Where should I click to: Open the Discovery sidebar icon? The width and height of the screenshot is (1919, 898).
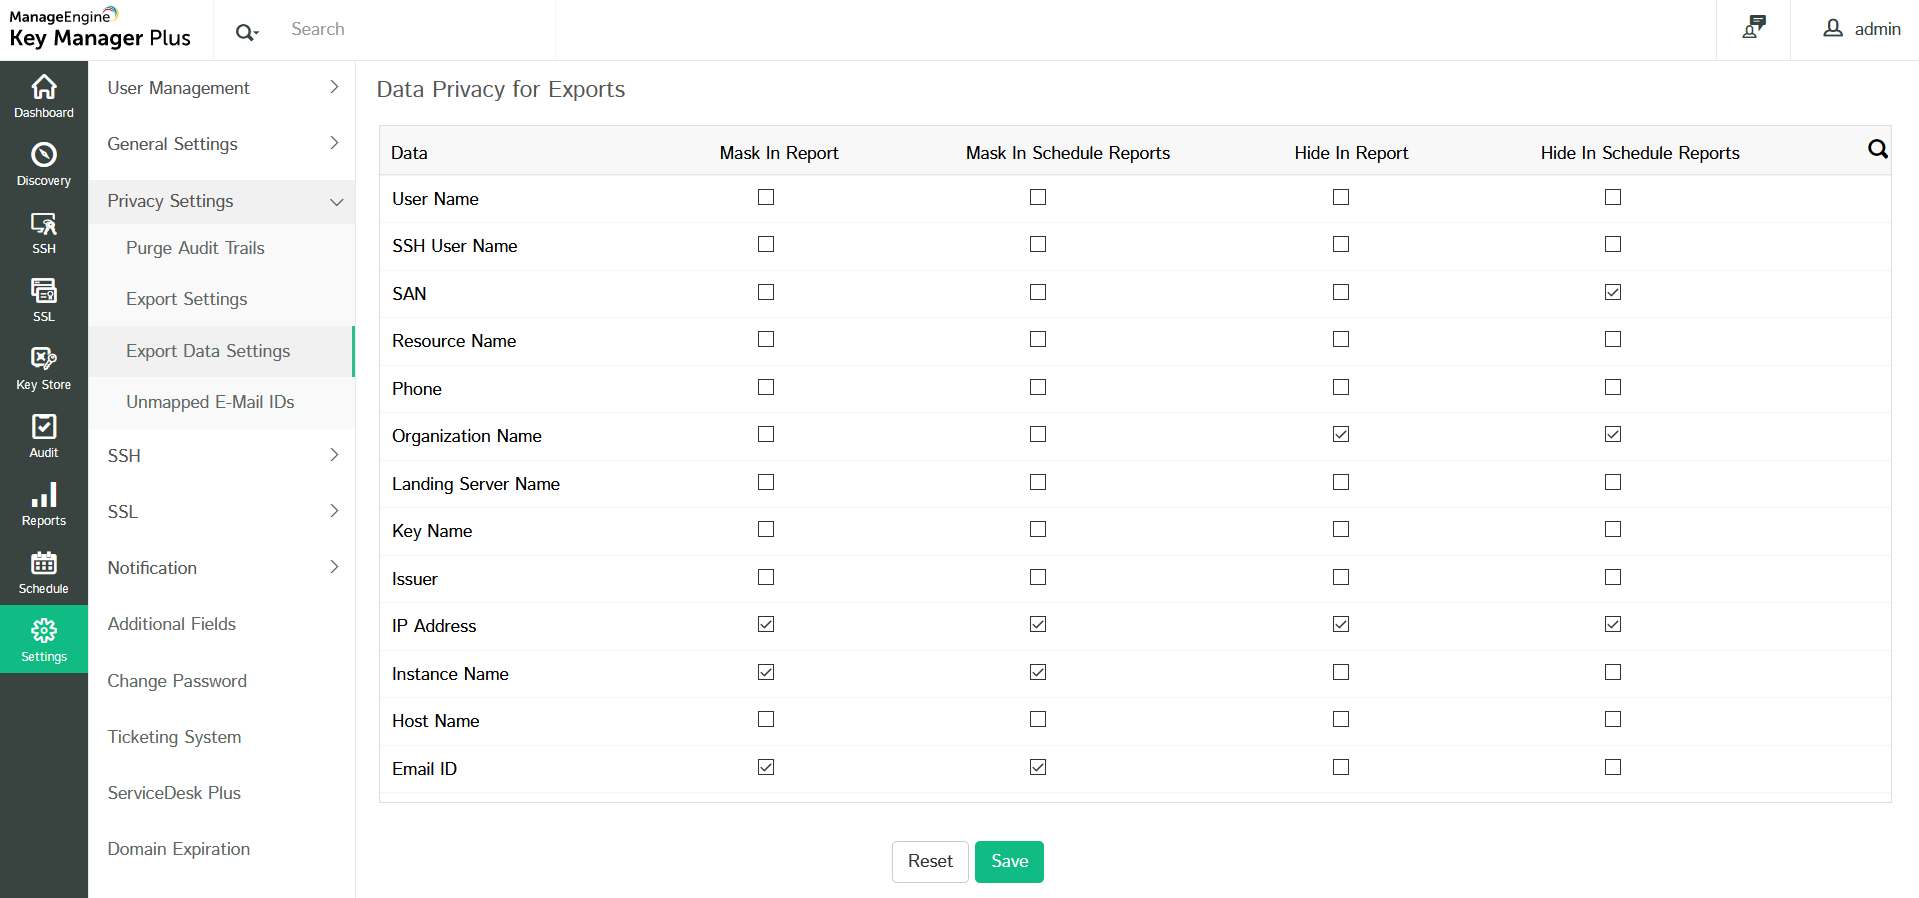click(x=44, y=156)
